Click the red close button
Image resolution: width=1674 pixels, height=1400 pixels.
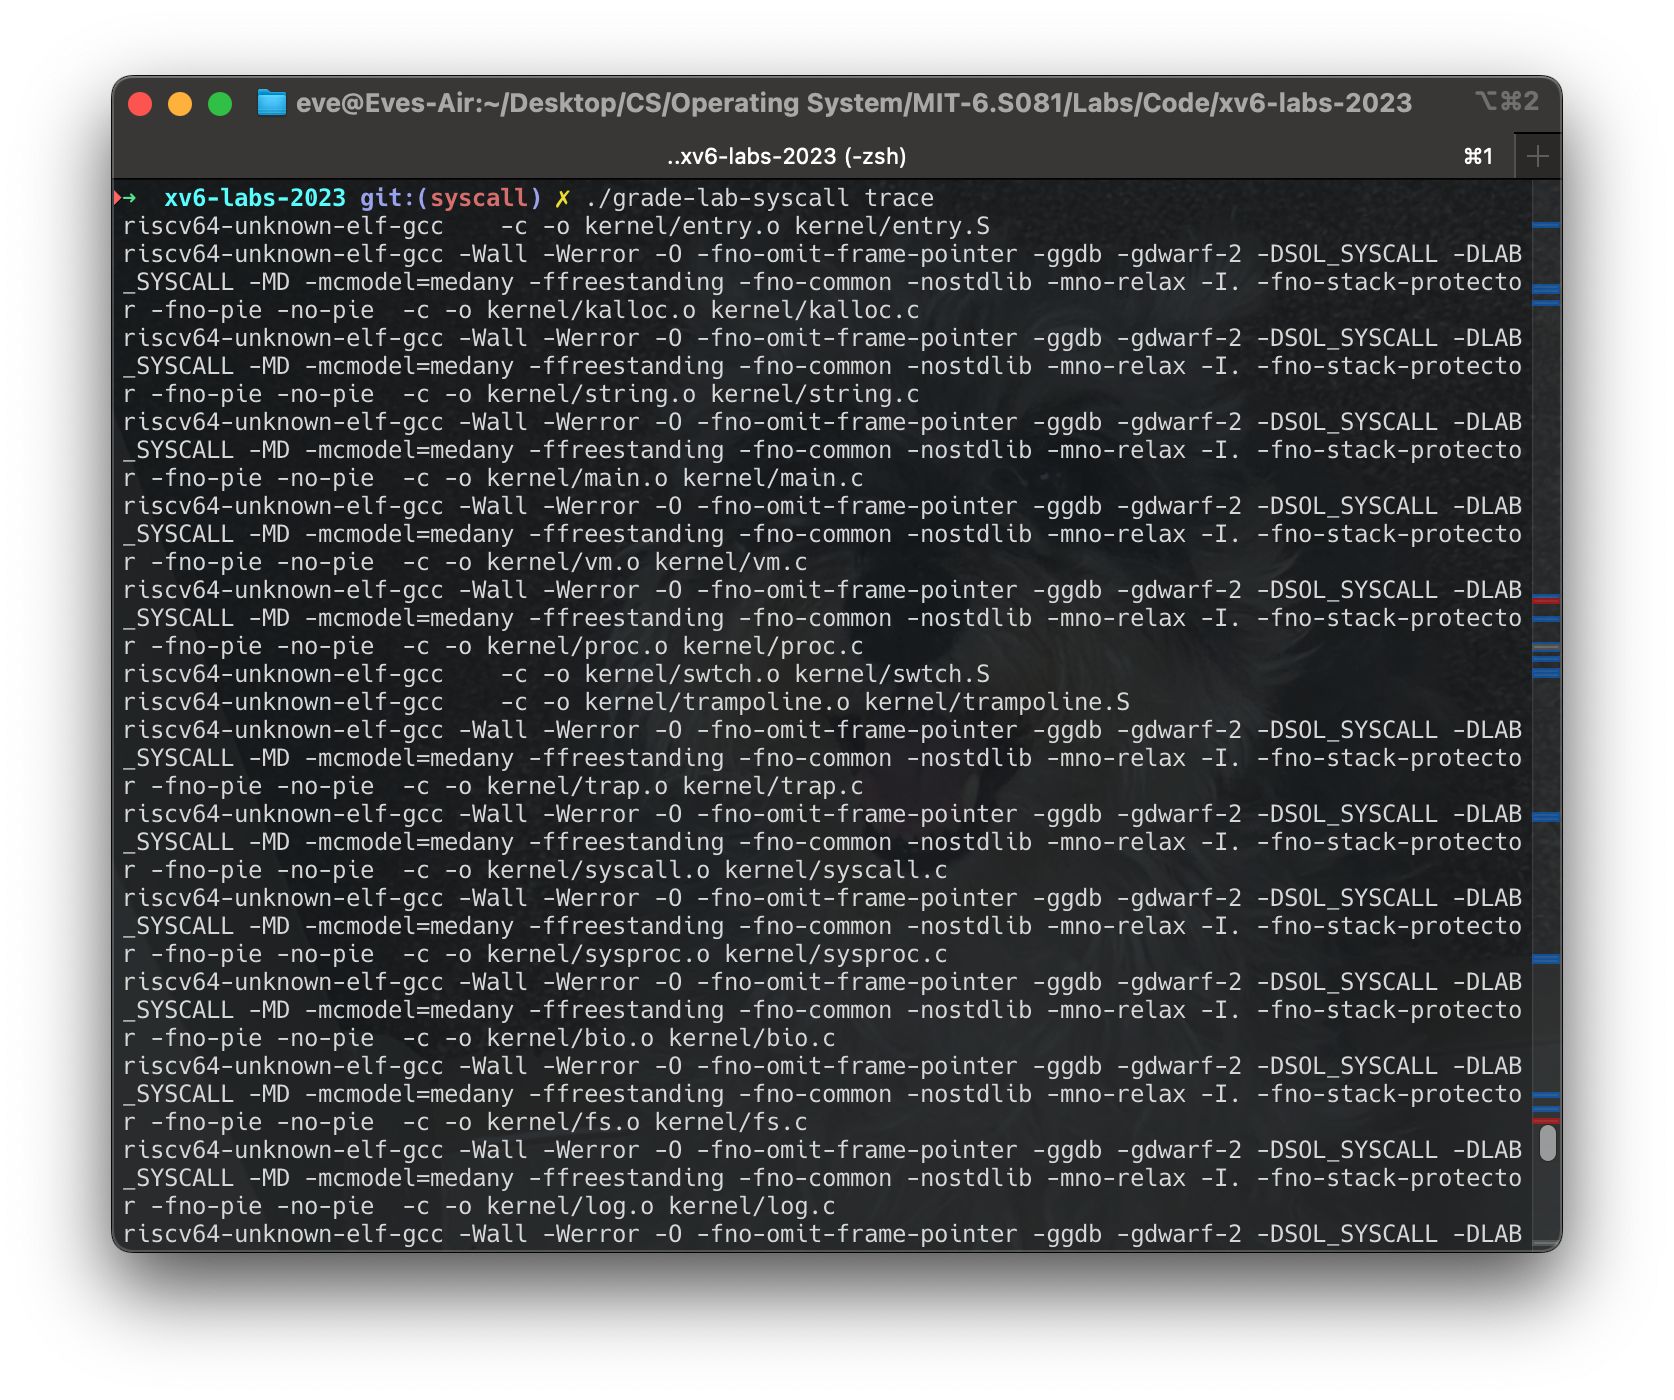pos(138,102)
